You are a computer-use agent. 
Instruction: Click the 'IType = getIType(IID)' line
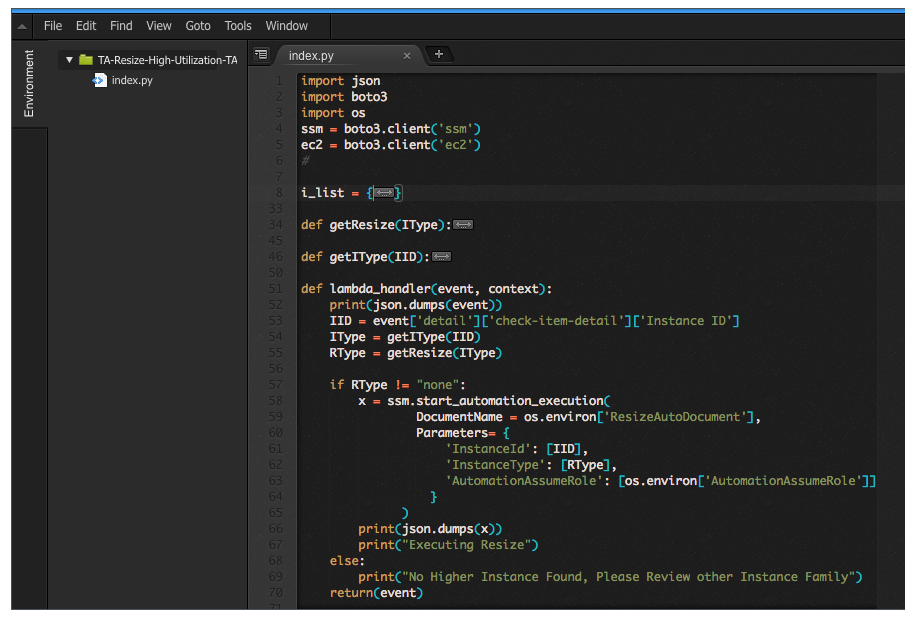pyautogui.click(x=405, y=337)
